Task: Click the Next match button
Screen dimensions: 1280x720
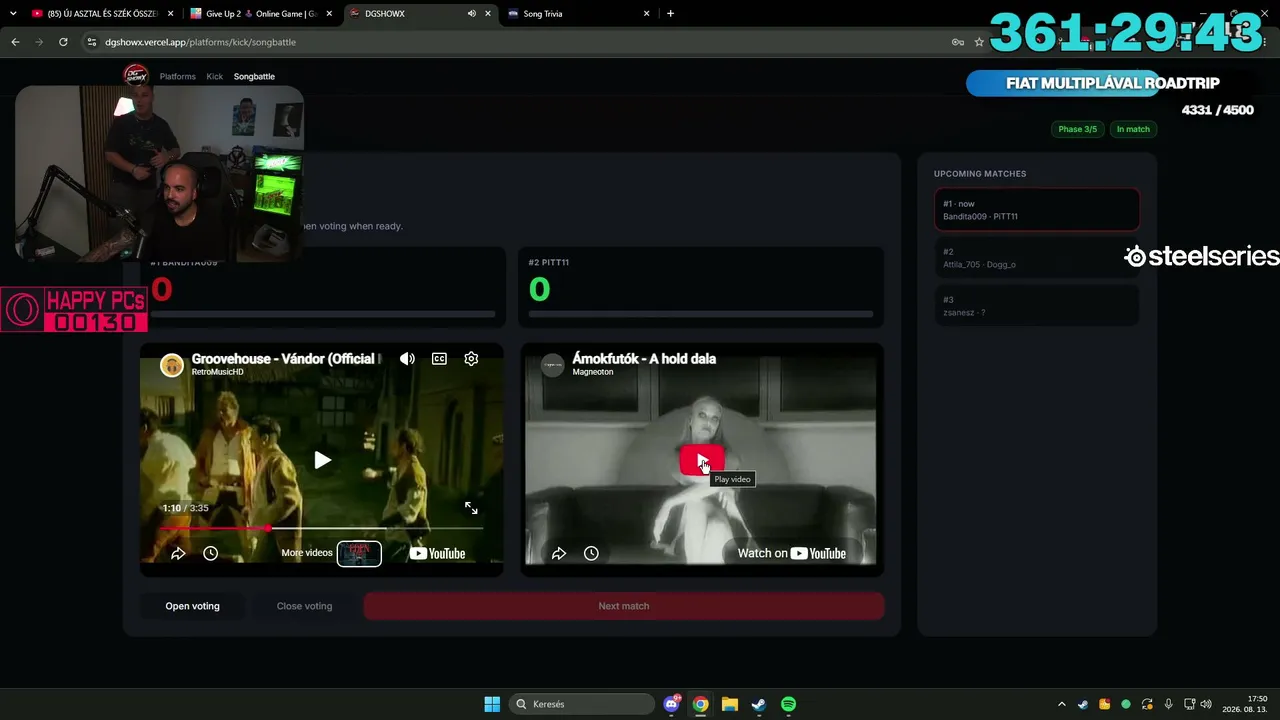Action: pos(624,606)
